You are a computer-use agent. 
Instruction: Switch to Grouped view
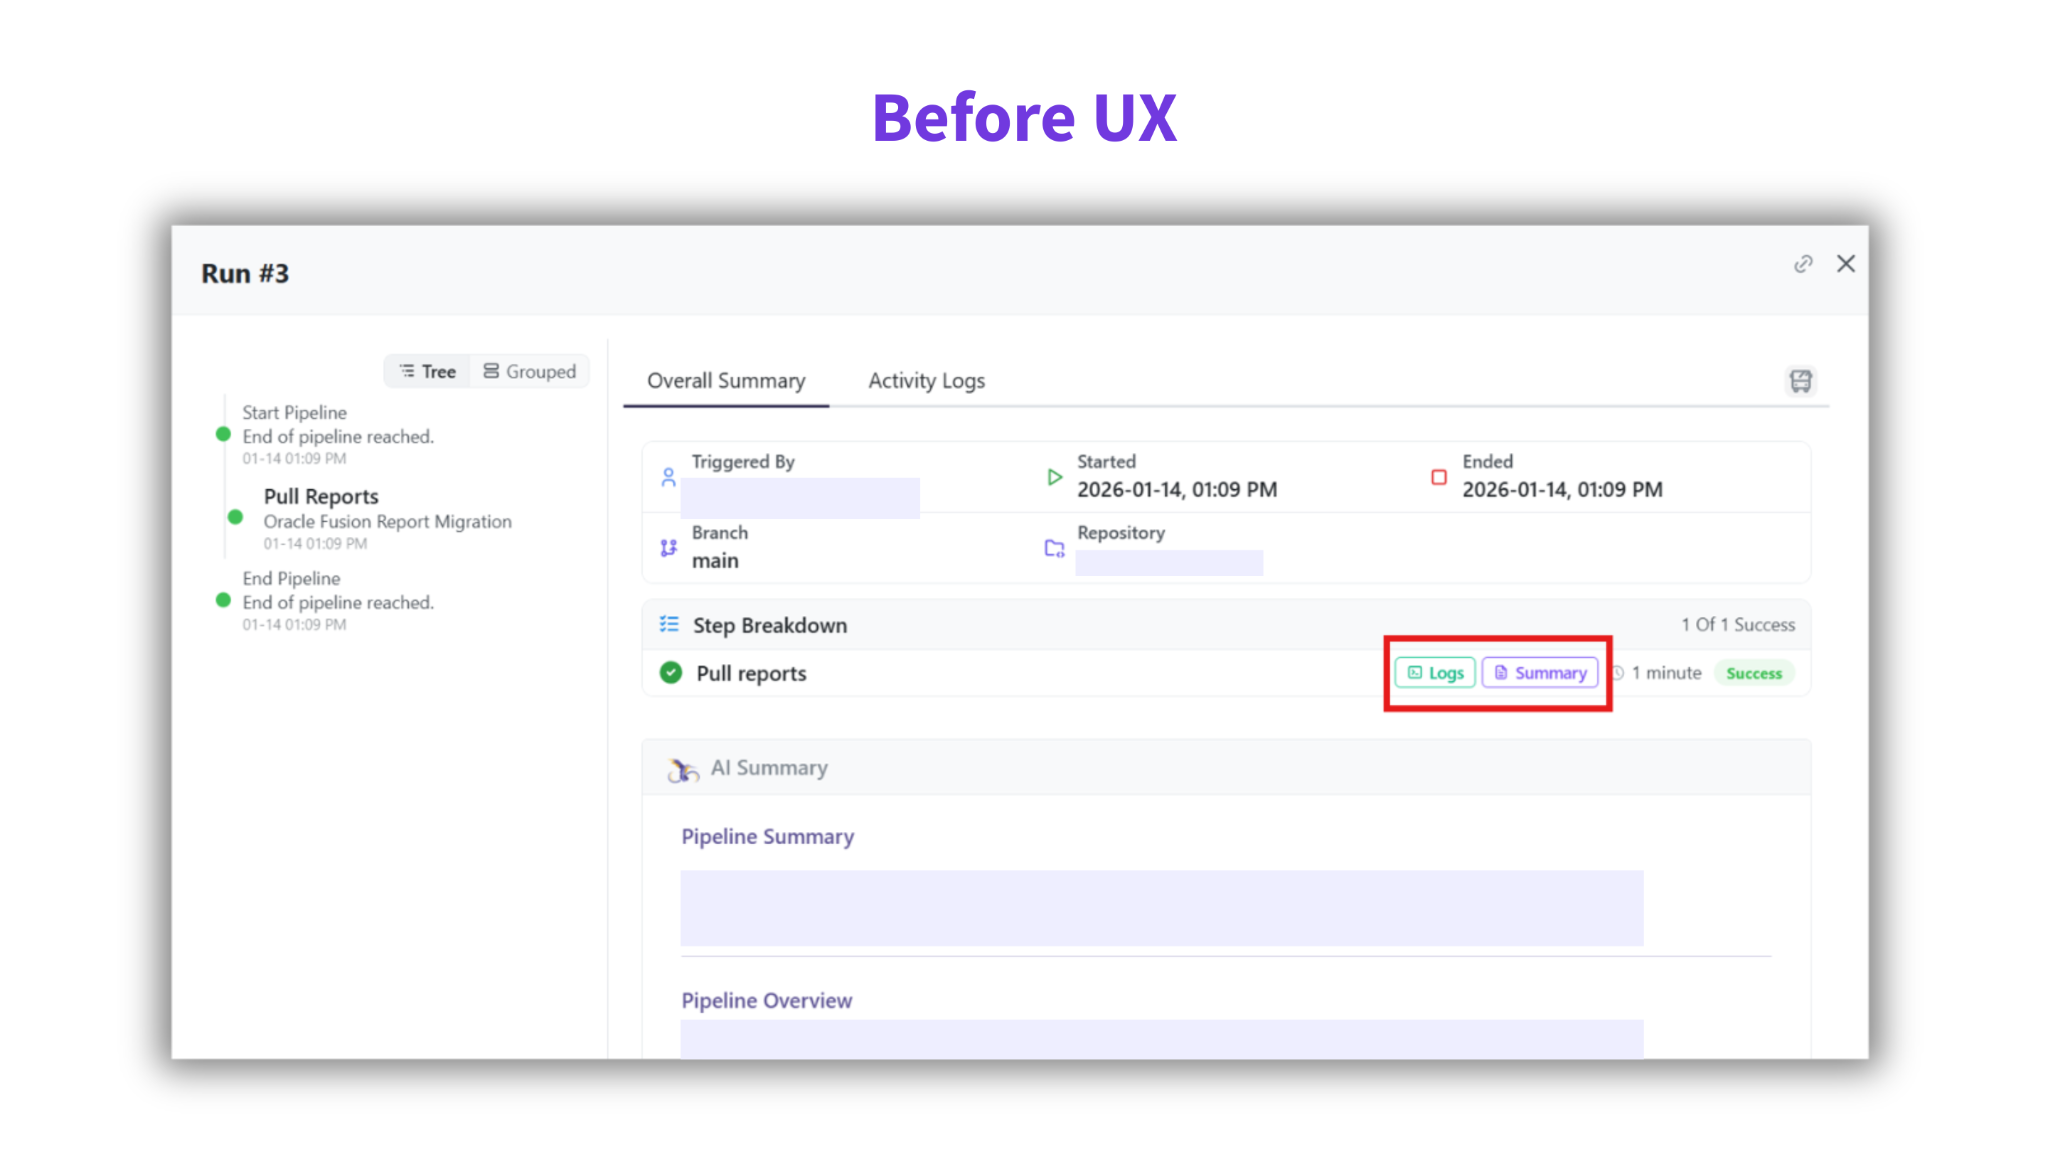pos(530,372)
